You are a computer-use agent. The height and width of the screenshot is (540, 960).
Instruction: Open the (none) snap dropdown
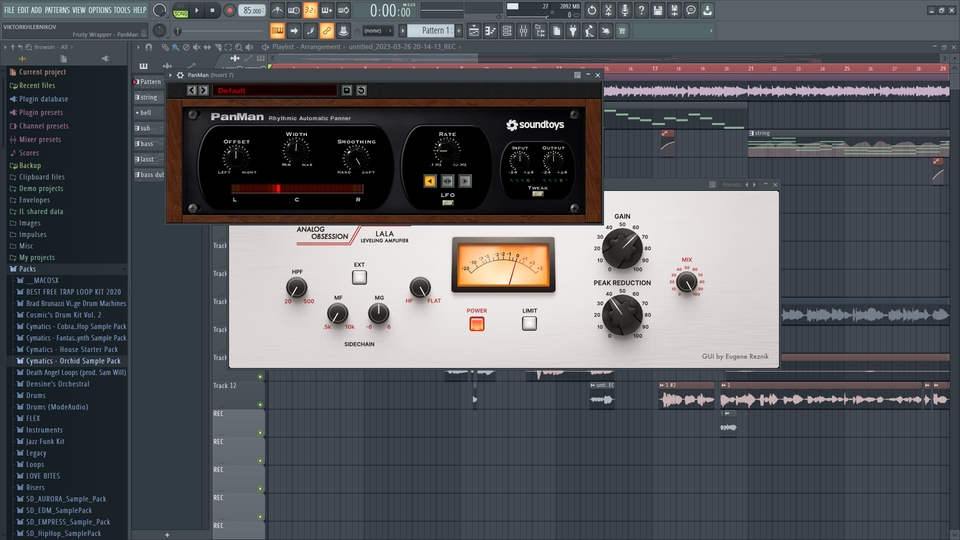377,31
